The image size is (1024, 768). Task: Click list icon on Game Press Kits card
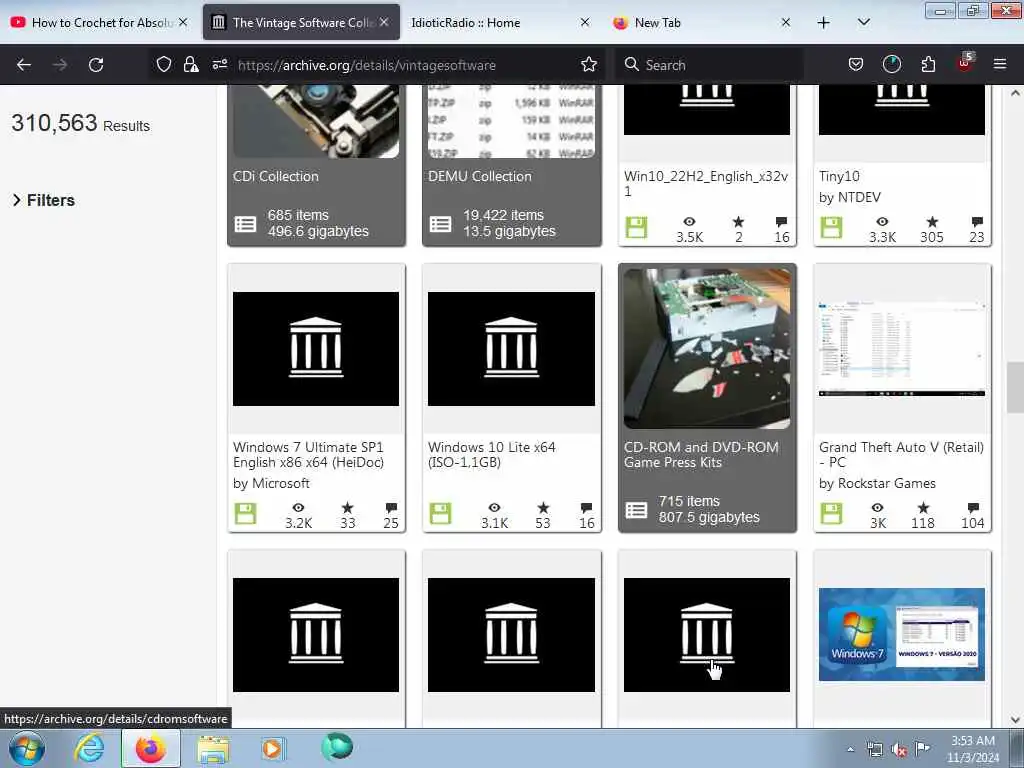coord(636,510)
